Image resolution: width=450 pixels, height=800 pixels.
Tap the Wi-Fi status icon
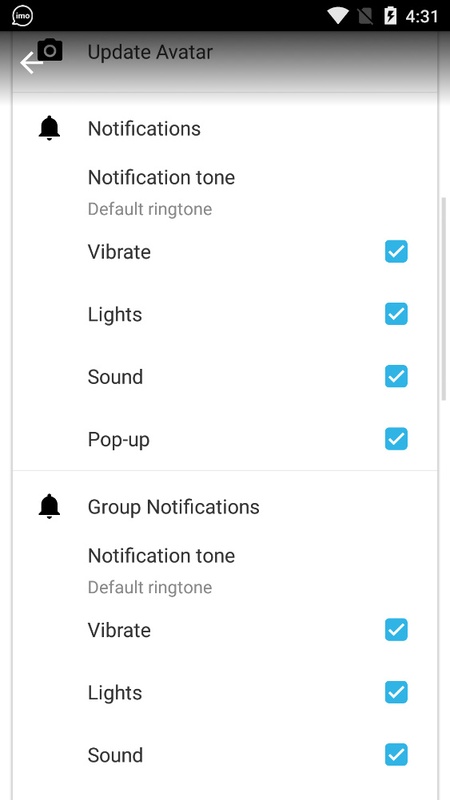[x=338, y=16]
